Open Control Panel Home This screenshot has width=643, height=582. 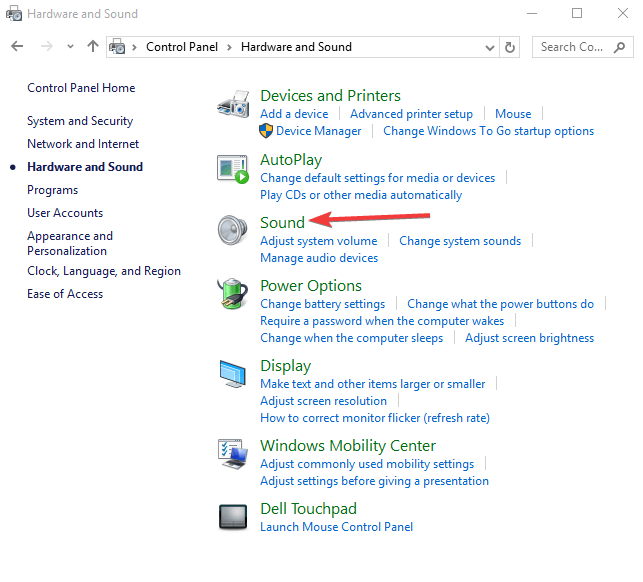(x=81, y=88)
